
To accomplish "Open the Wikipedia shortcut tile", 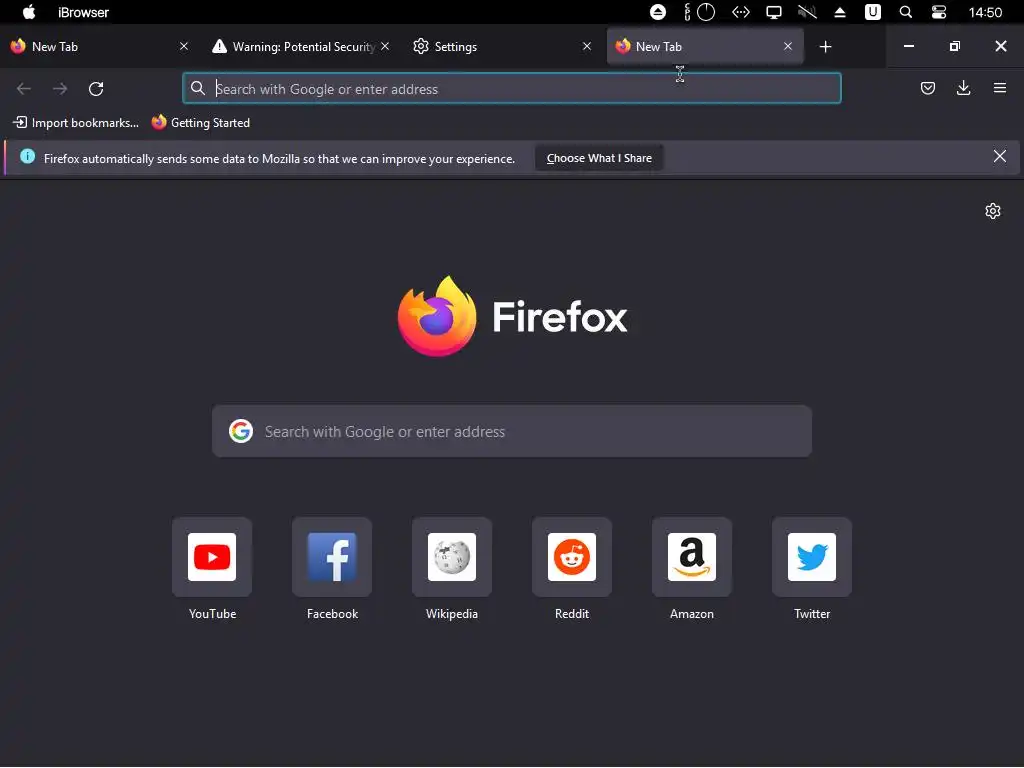I will coord(452,557).
